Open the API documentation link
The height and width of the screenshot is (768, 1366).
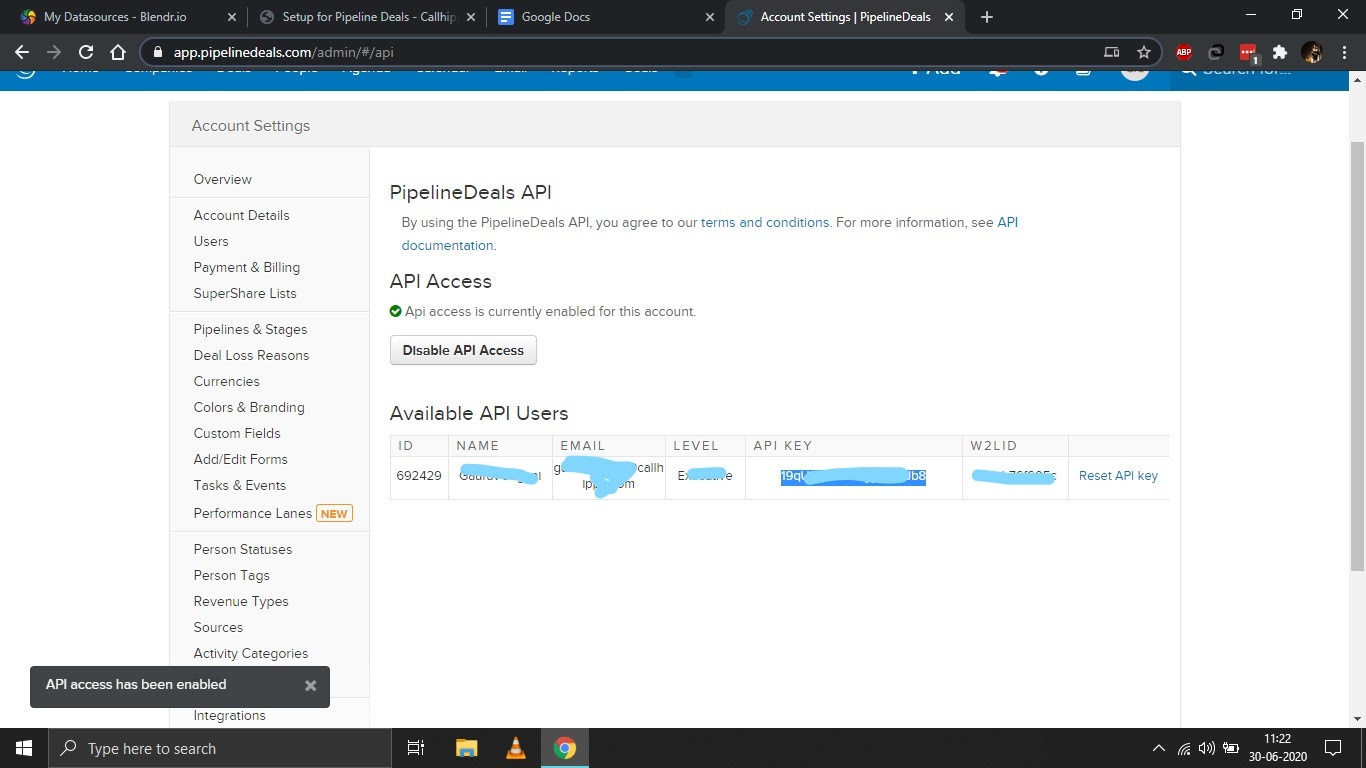[x=710, y=234]
